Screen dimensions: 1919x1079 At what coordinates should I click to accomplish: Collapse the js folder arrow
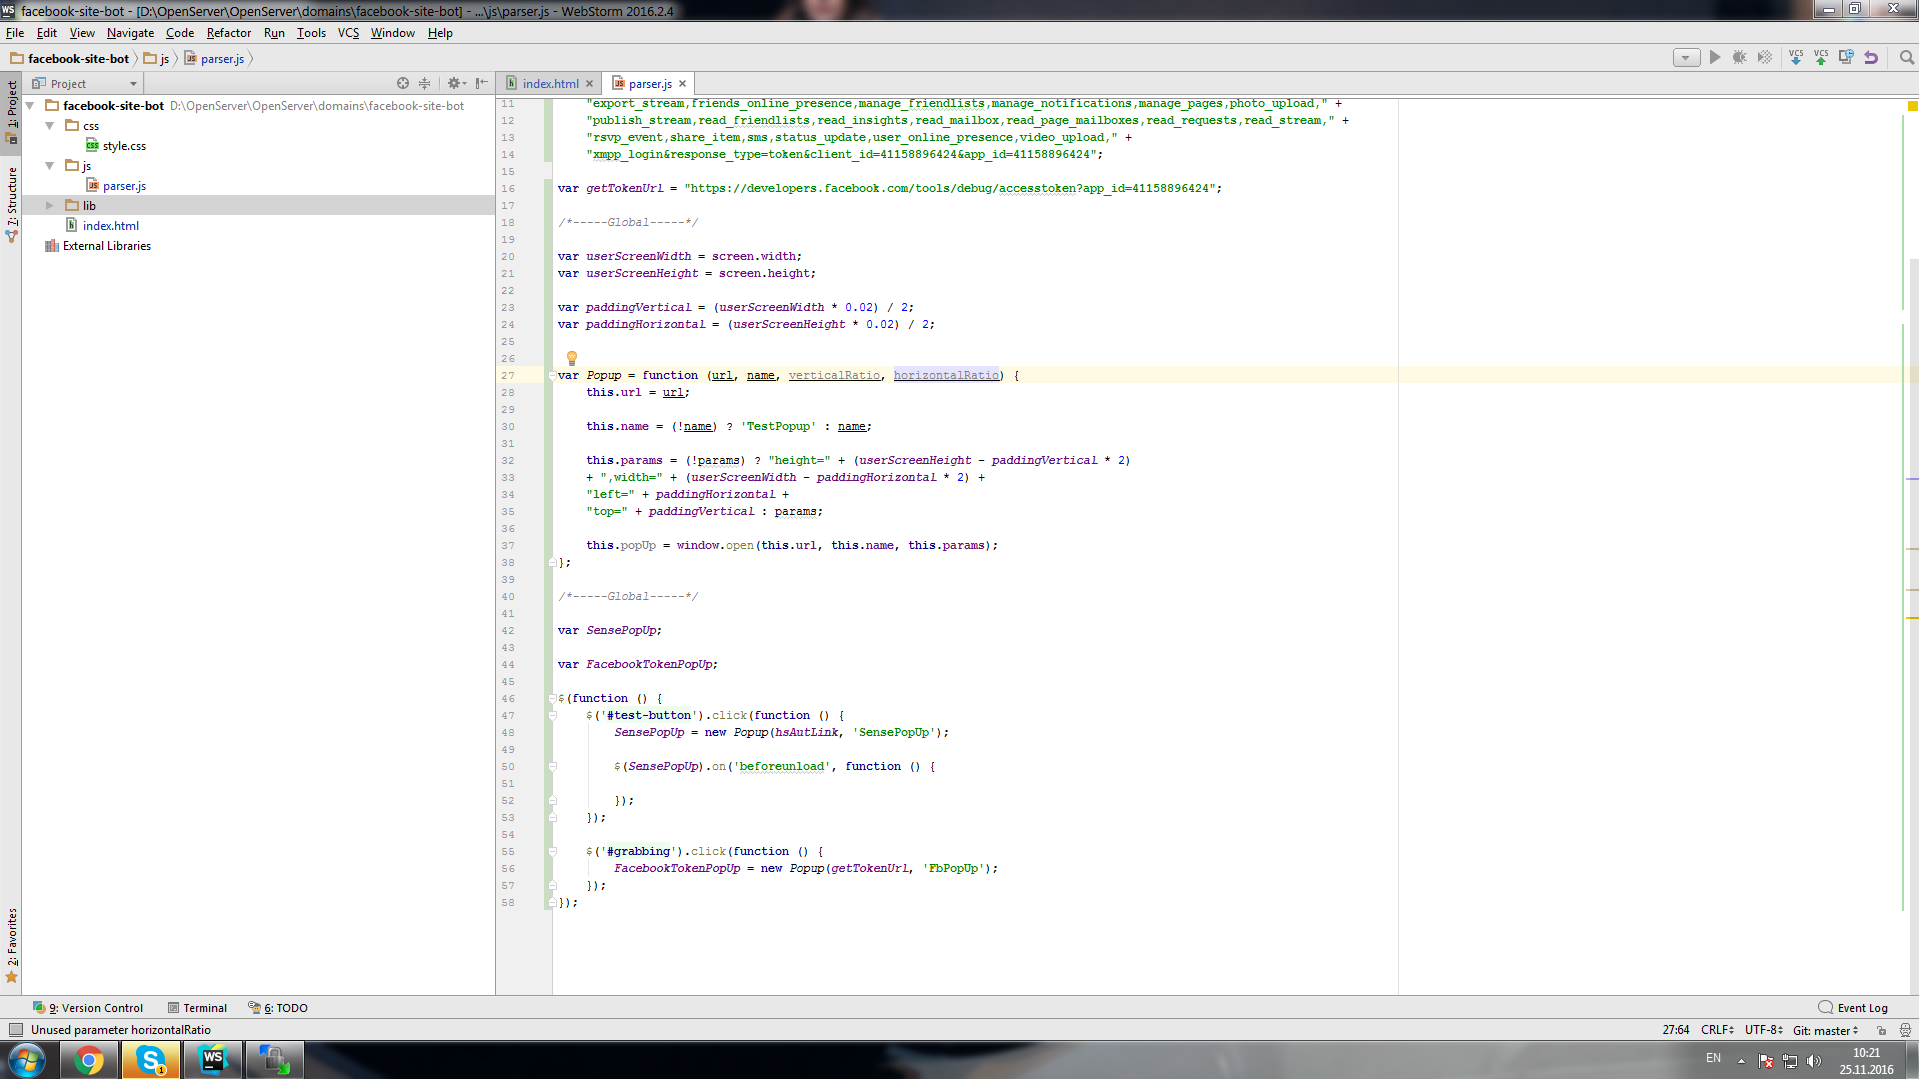click(50, 165)
